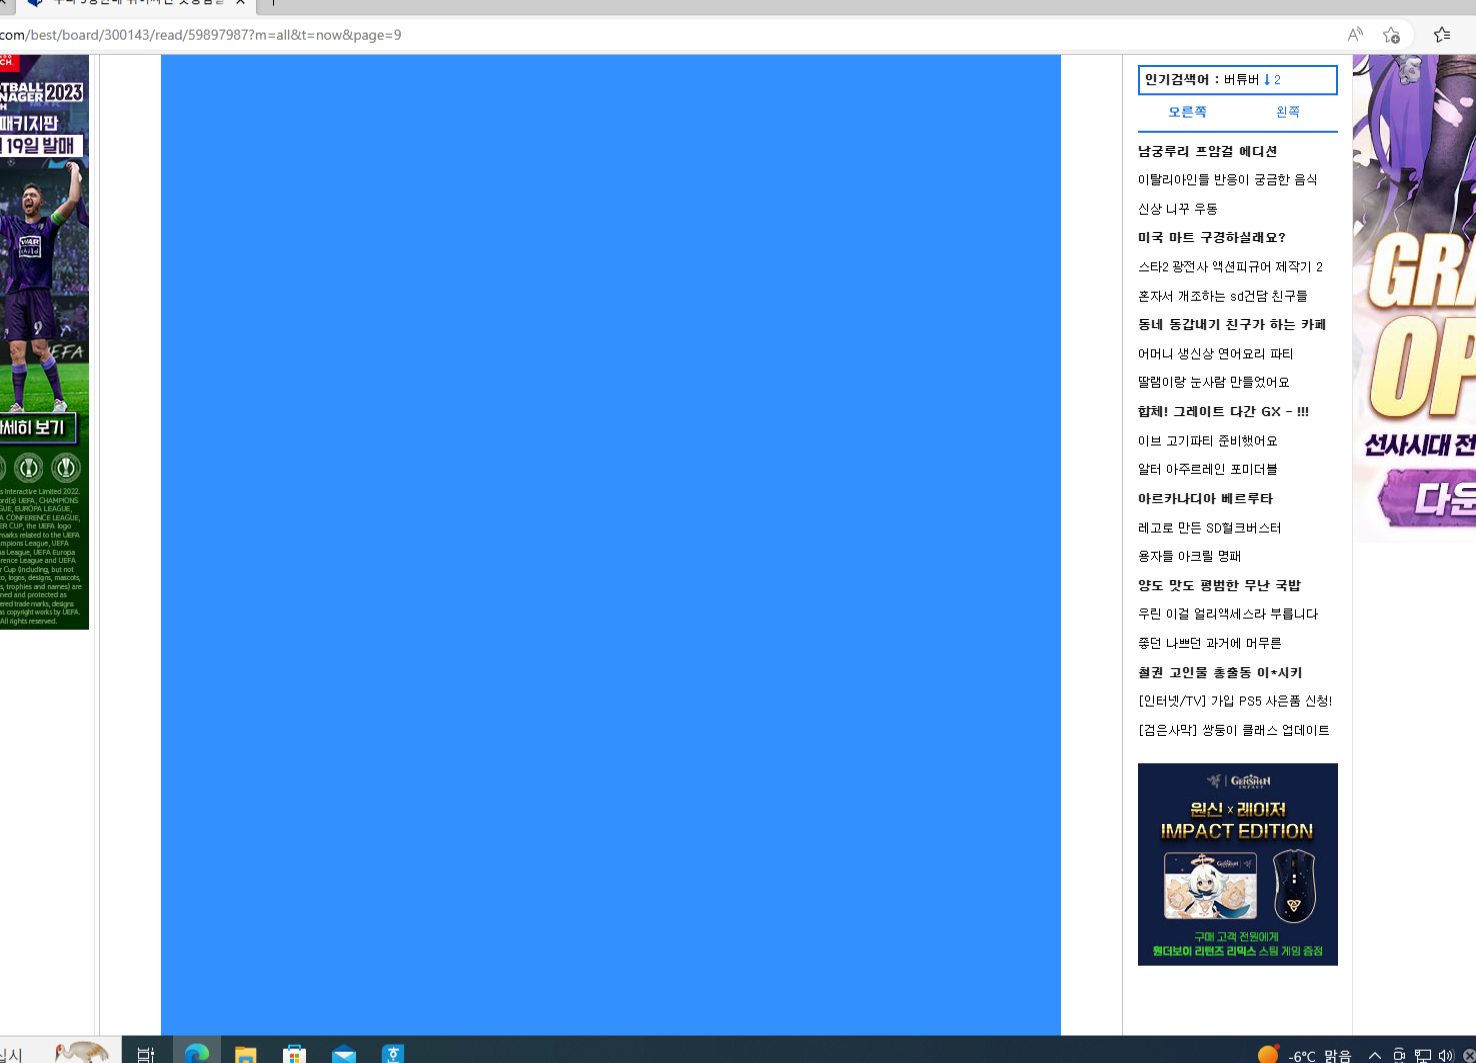1476x1063 pixels.
Task: Click the Read aloud icon in address bar
Action: 1355,35
